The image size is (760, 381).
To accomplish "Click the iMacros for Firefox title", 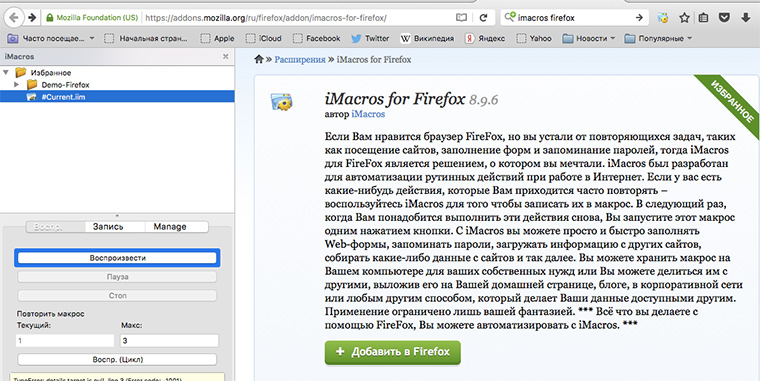I will pyautogui.click(x=395, y=99).
